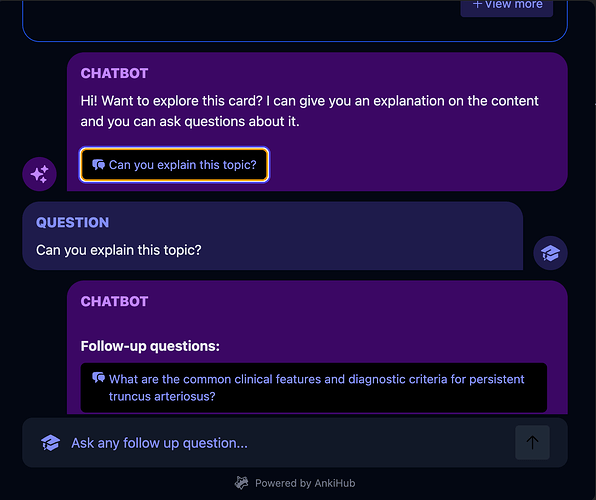This screenshot has width=596, height=500.
Task: Click the "Follow-up questions:" heading
Action: click(150, 346)
